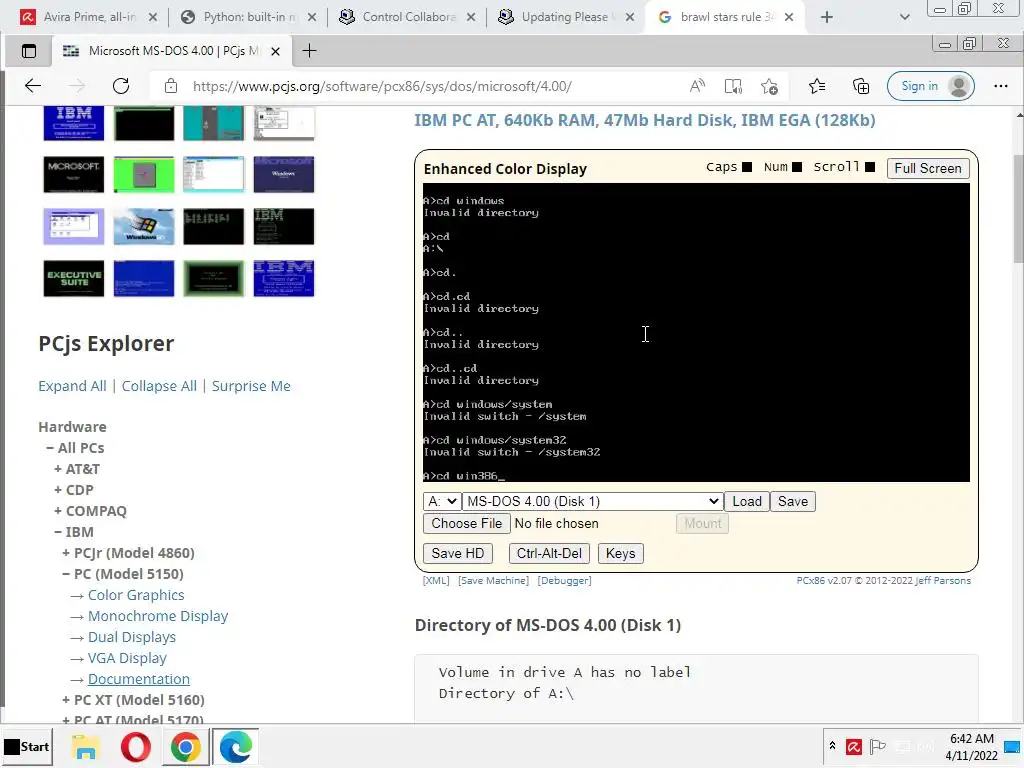This screenshot has width=1024, height=768.
Task: Click Expand All link
Action: coord(72,386)
